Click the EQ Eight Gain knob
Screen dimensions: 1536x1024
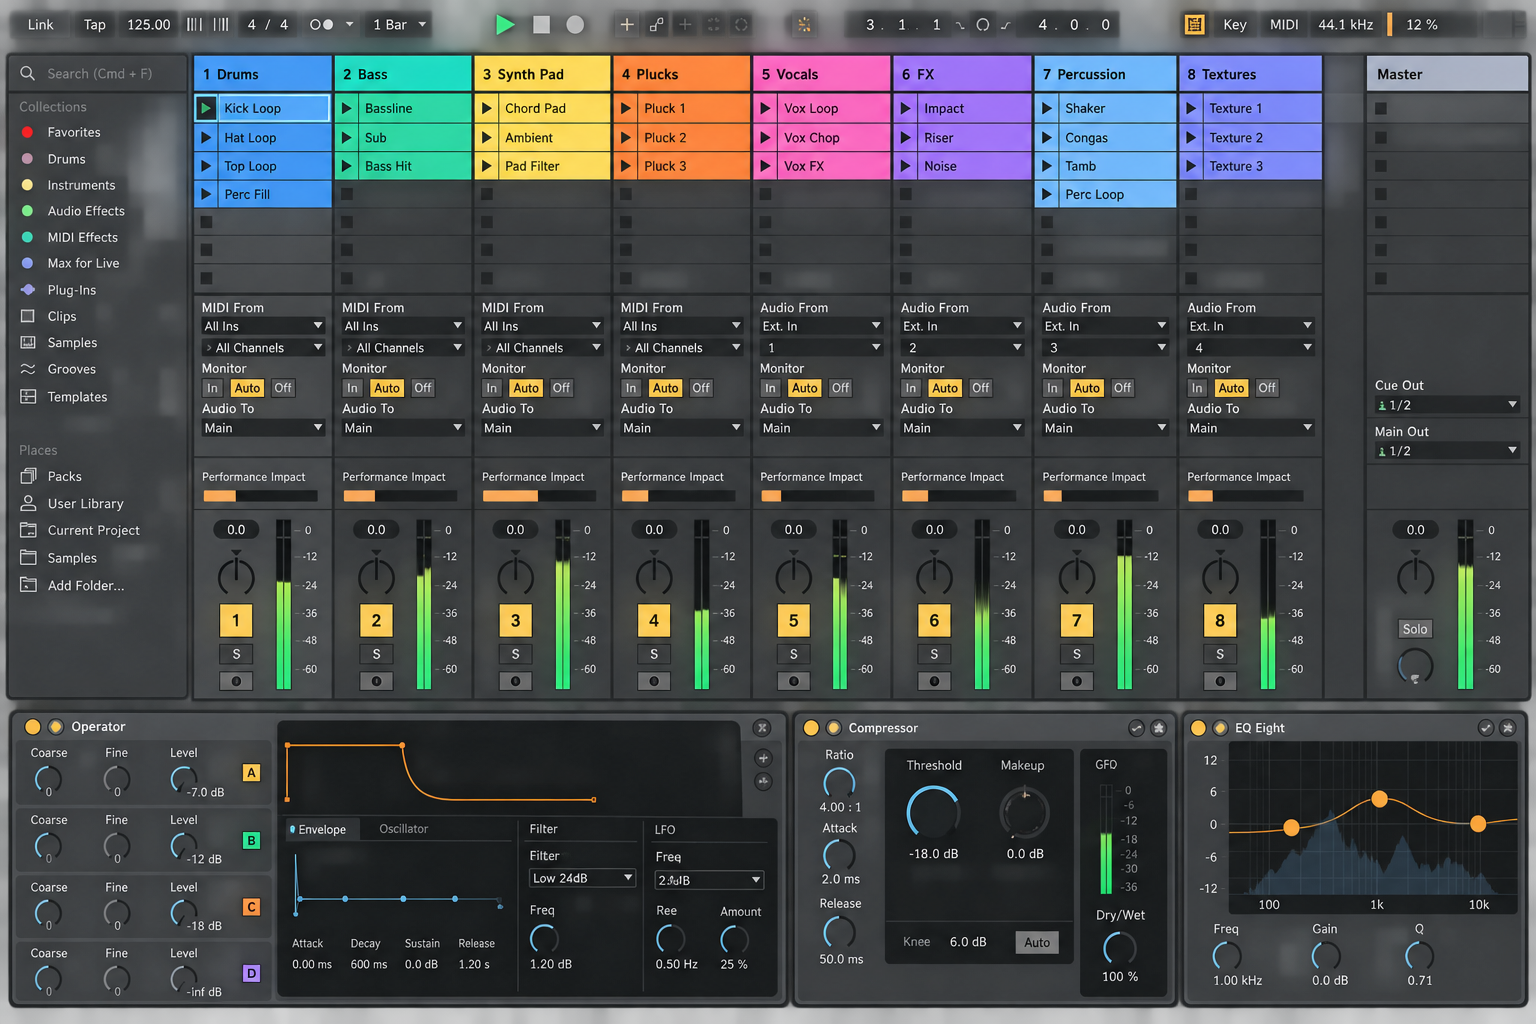[1325, 957]
